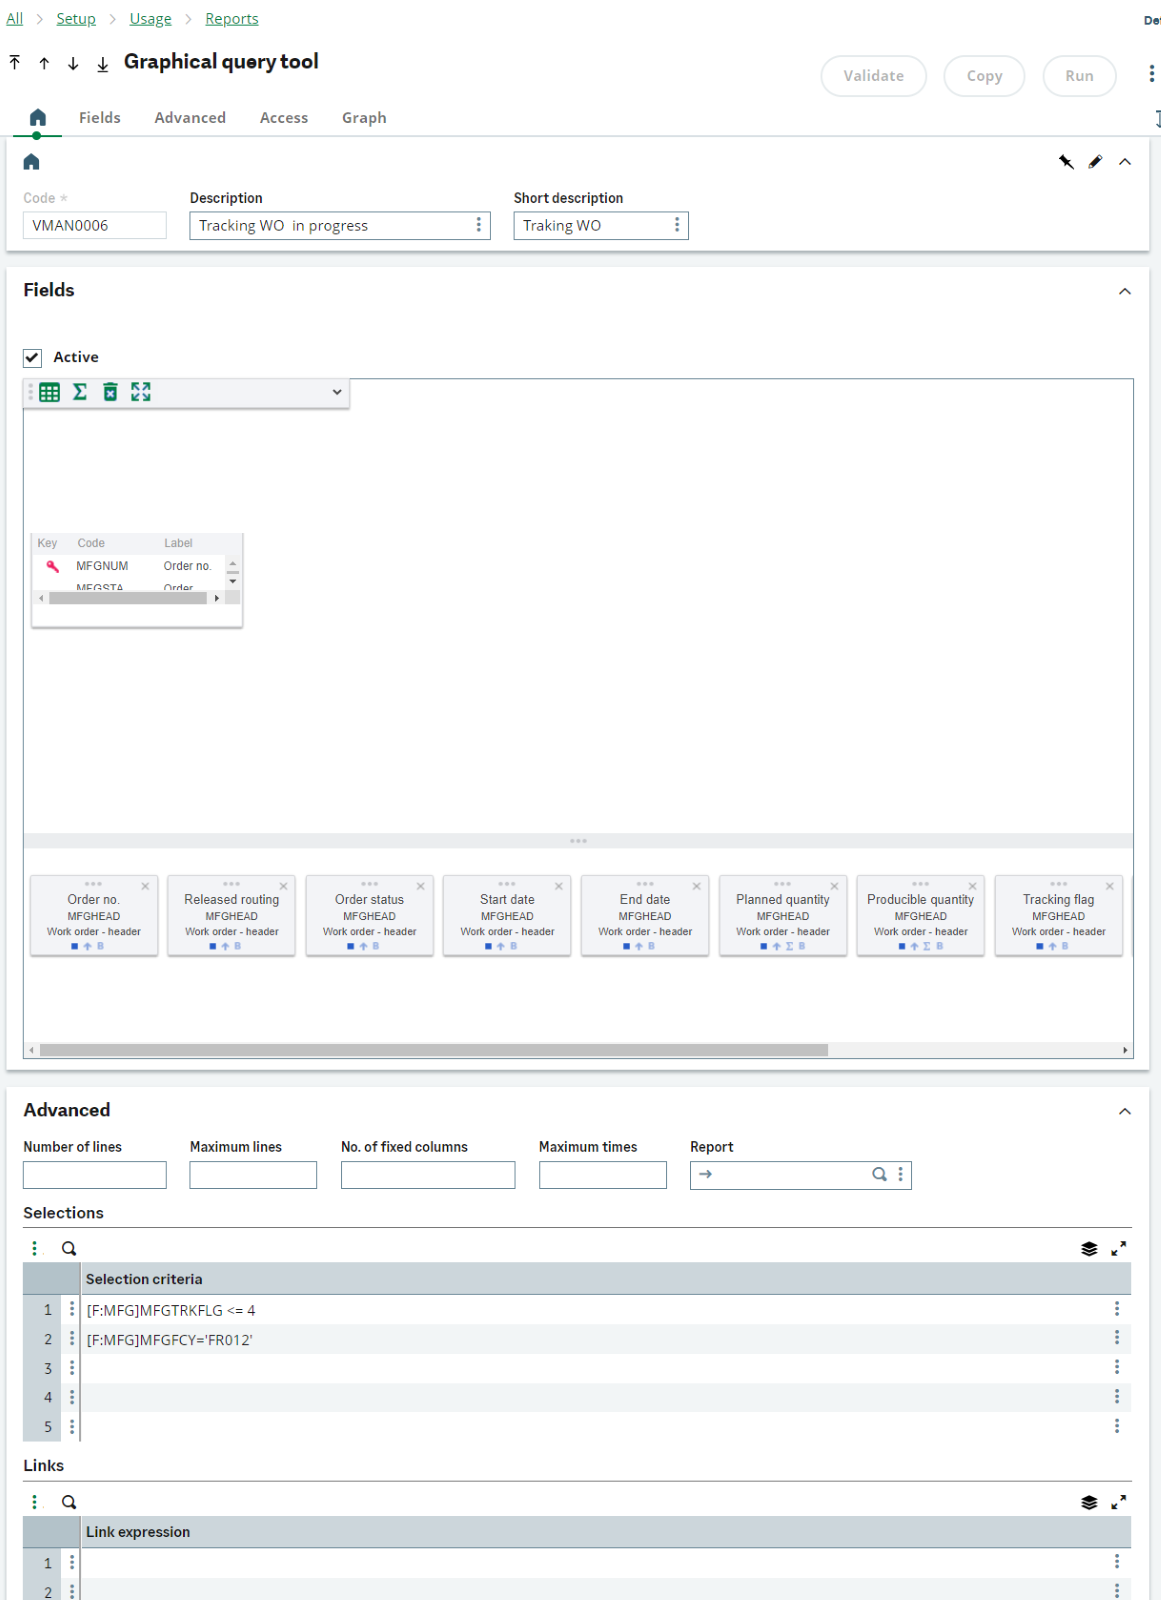
Task: Remove the Order status field card
Action: coord(421,886)
